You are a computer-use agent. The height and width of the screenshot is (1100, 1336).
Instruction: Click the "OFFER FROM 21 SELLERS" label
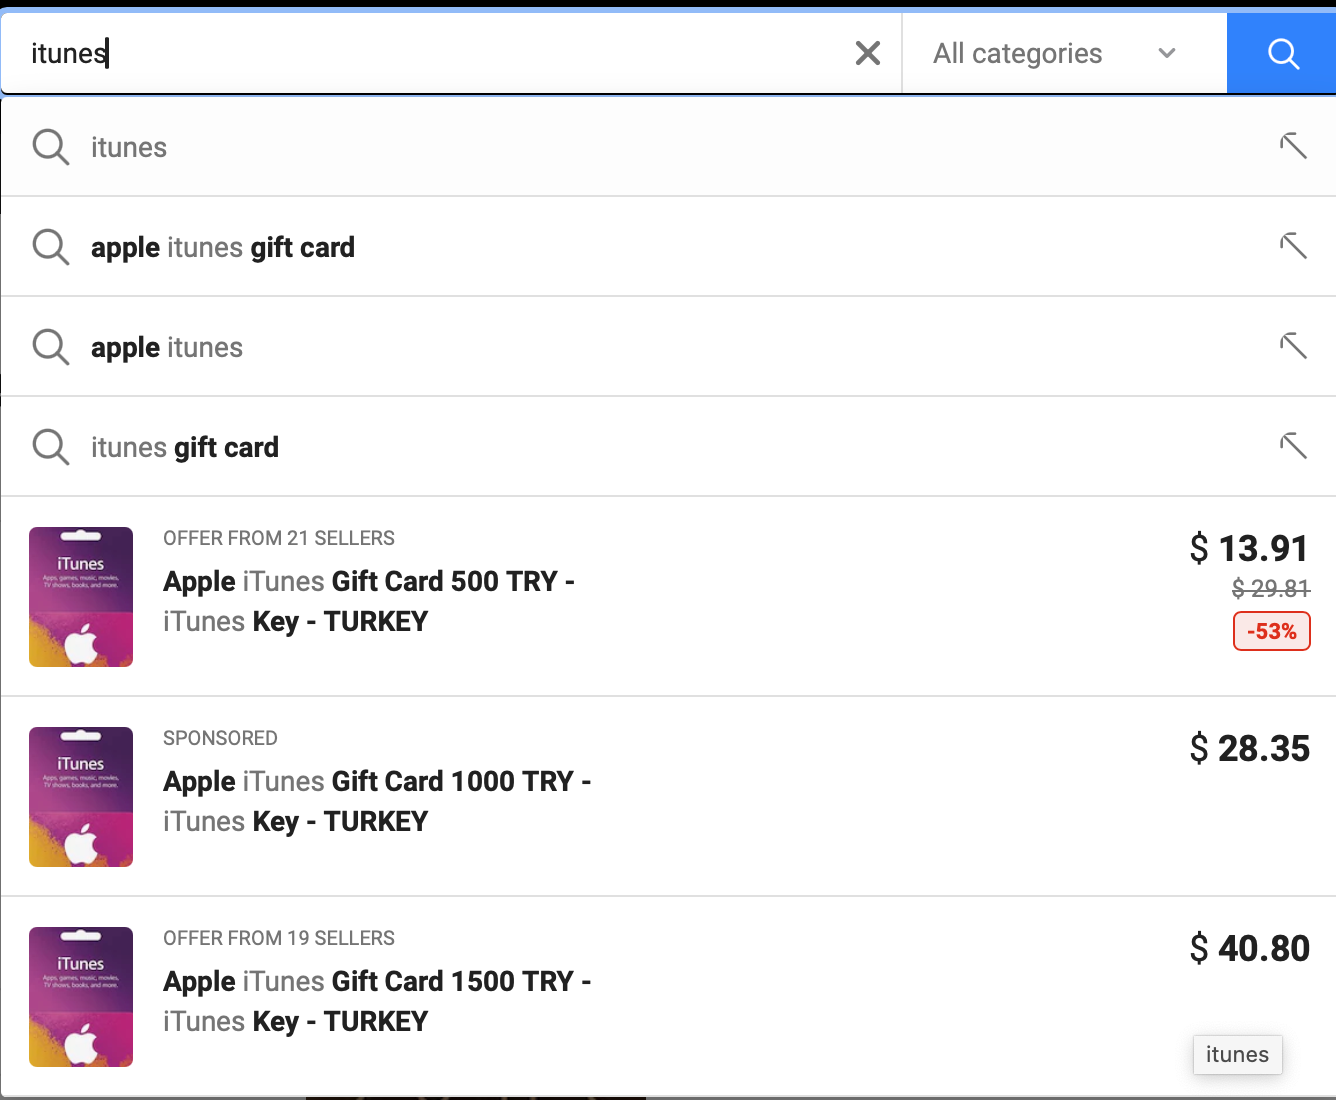(279, 538)
